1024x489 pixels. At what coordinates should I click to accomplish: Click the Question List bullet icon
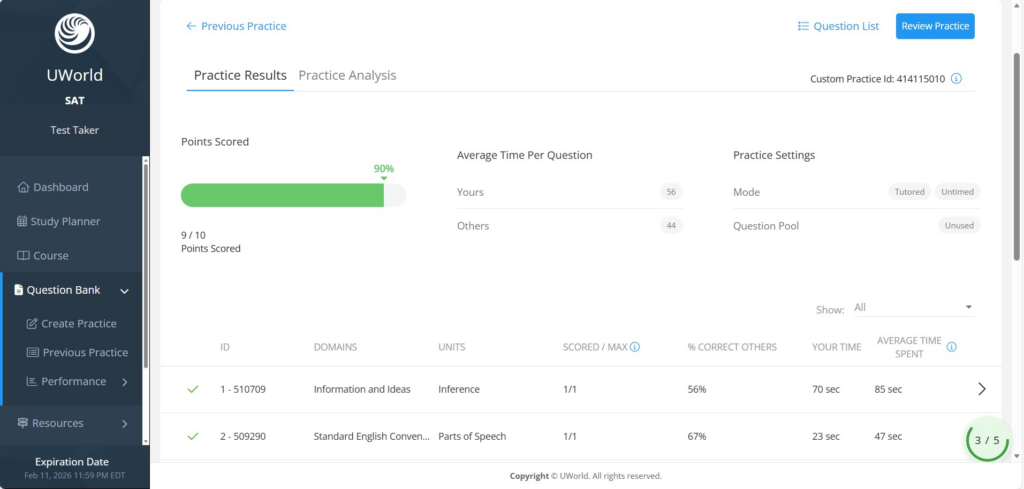803,26
